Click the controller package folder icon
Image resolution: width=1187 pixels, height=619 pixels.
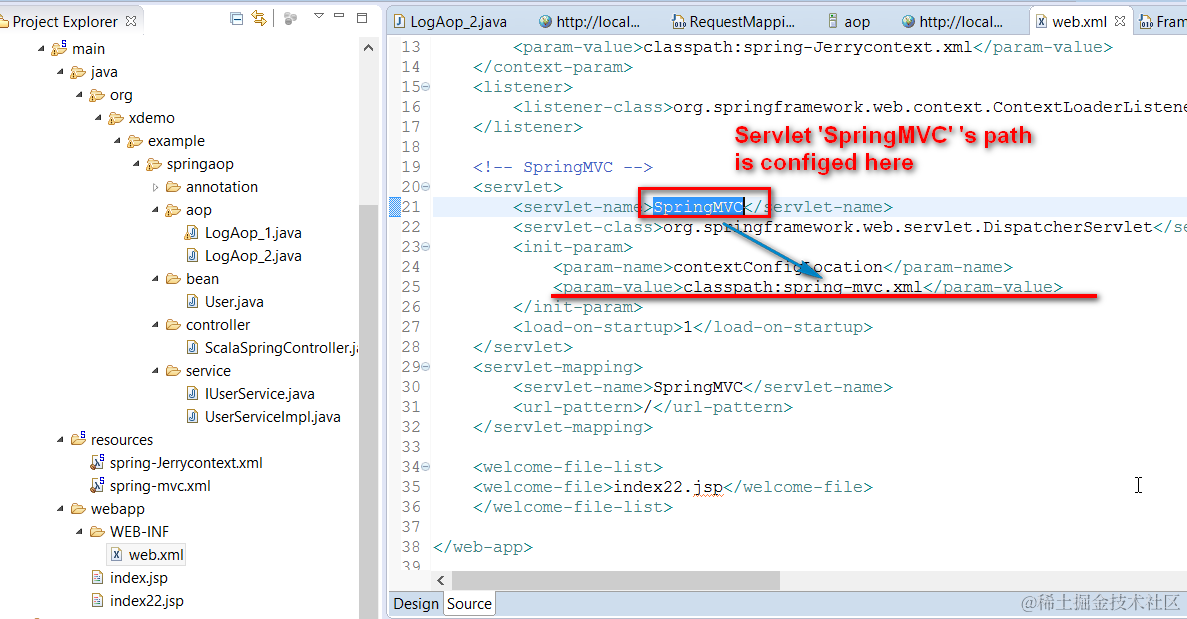pos(173,324)
